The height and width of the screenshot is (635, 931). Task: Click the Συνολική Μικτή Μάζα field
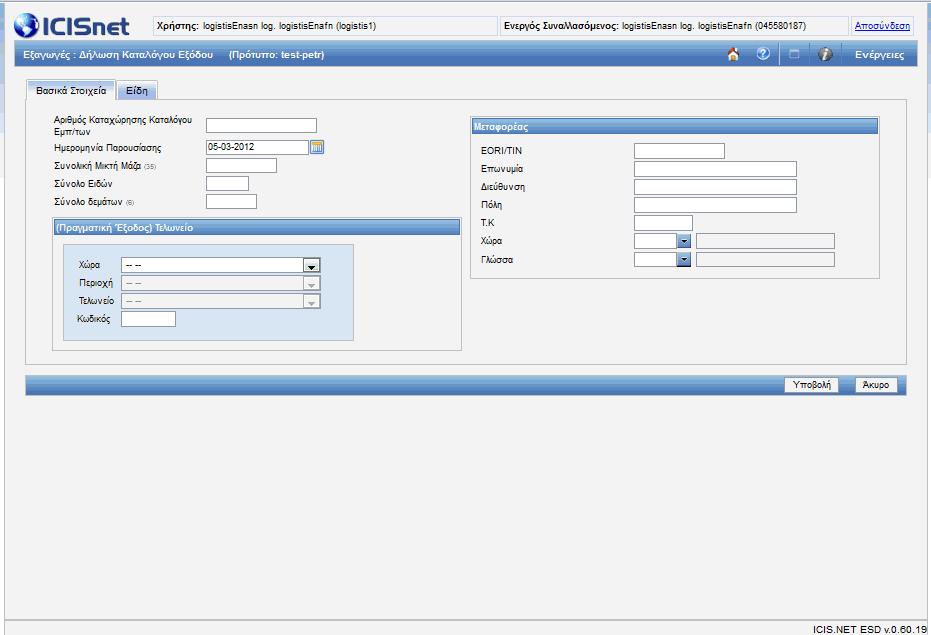[x=241, y=166]
